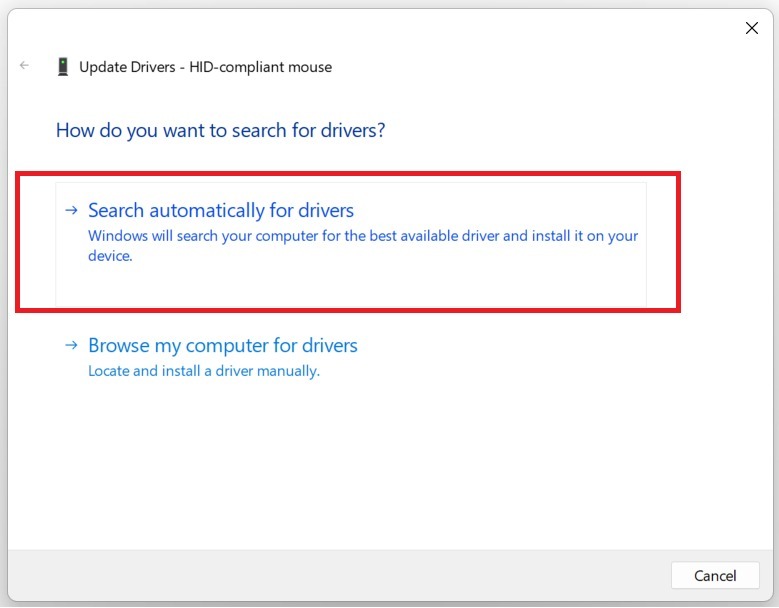This screenshot has width=779, height=608.
Task: Click the 'Windows will search your computer' description
Action: 362,237
